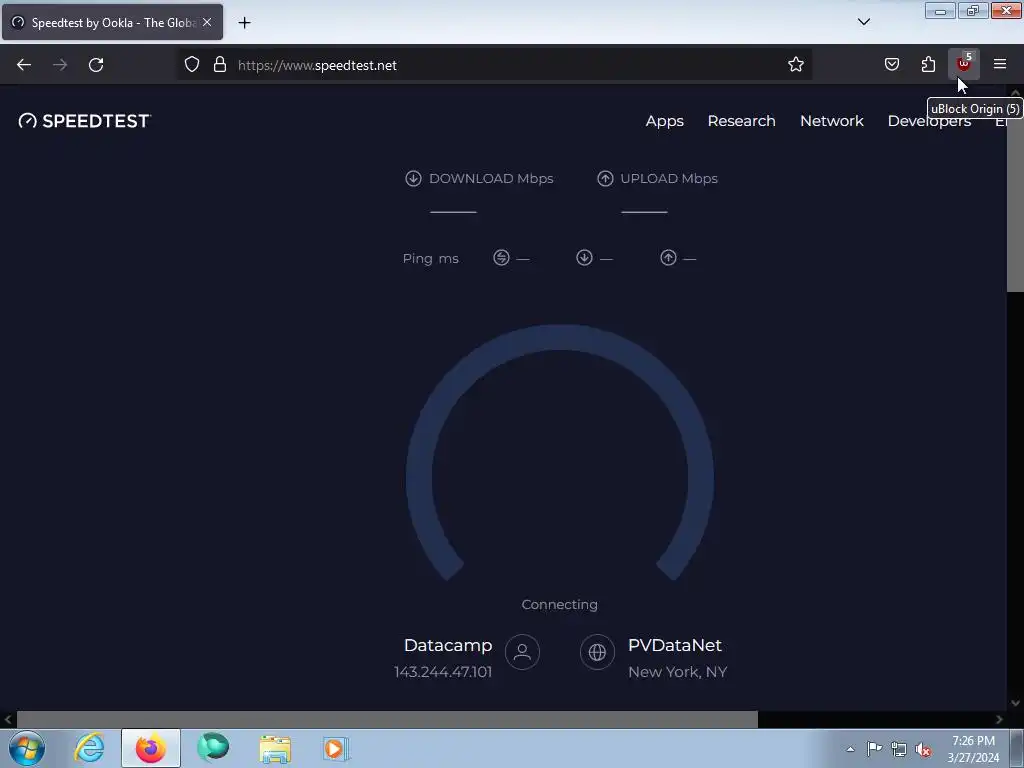
Task: Open the Apps menu item
Action: point(664,121)
